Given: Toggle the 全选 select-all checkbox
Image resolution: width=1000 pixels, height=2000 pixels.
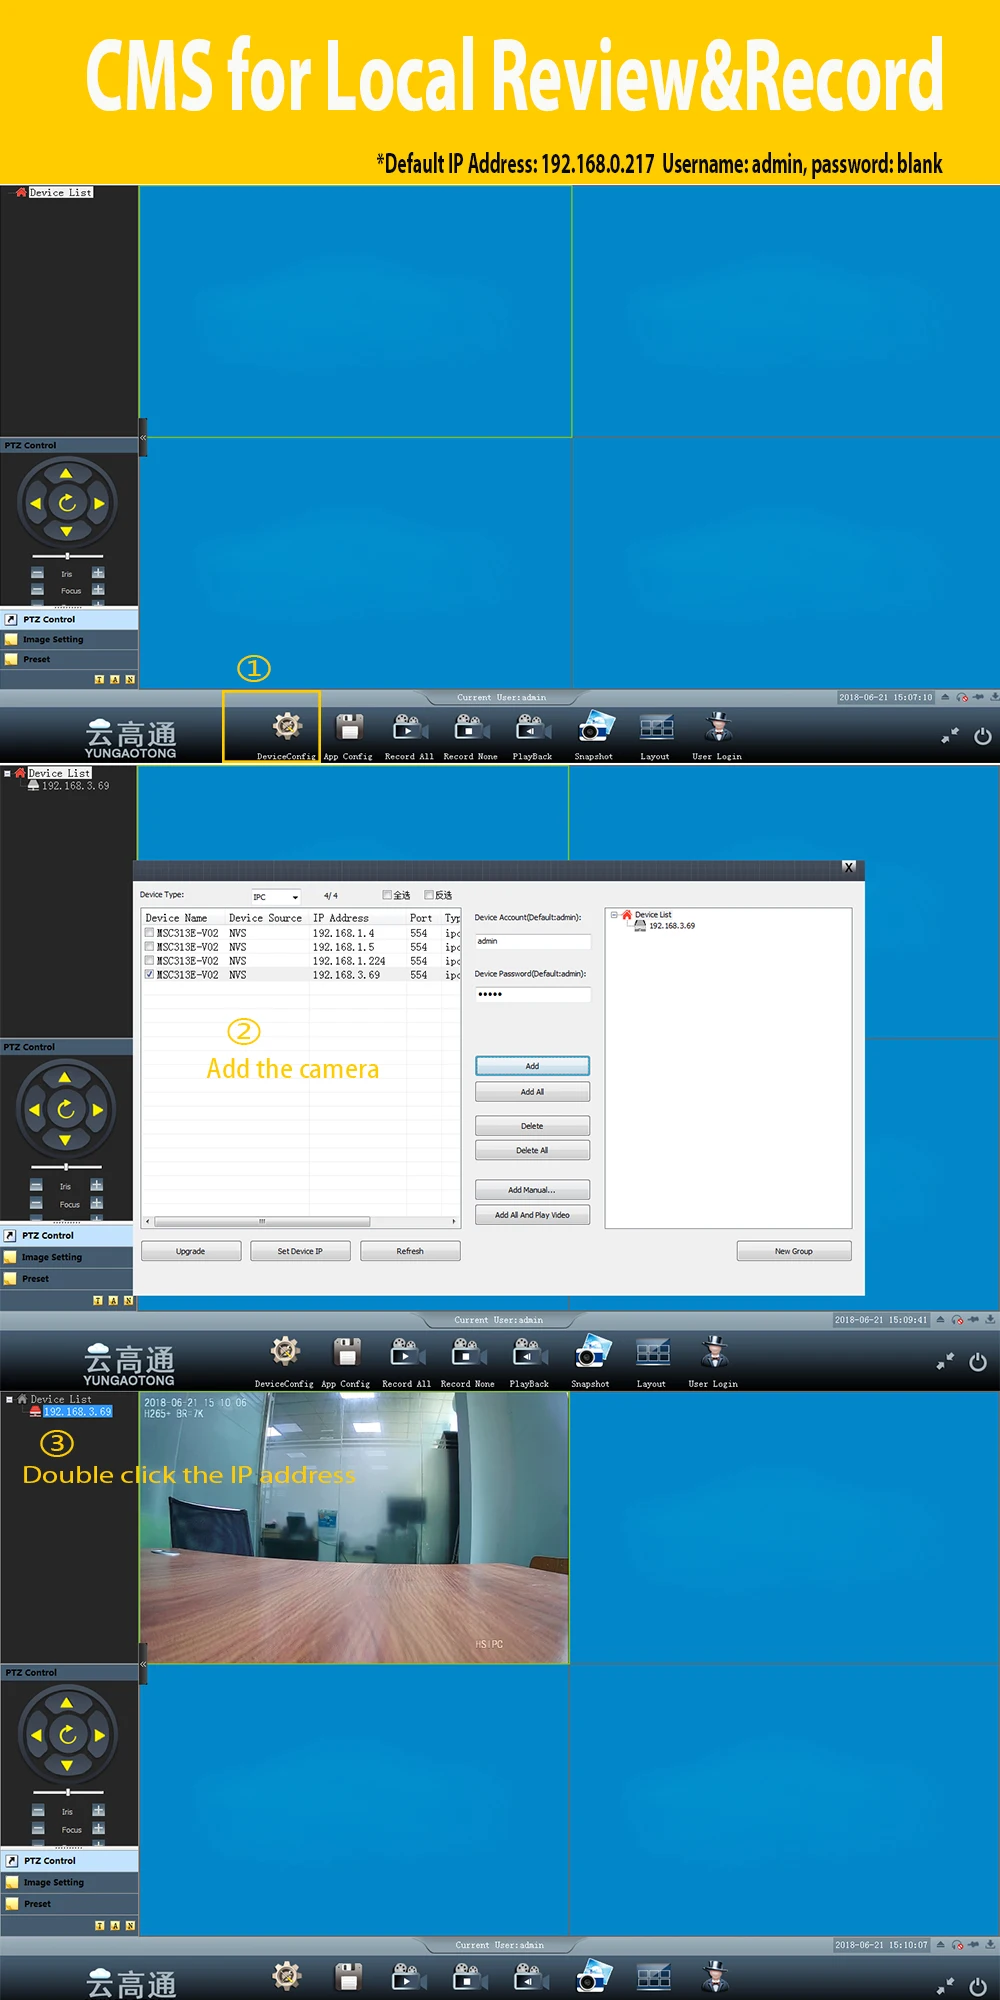Looking at the screenshot, I should point(387,895).
